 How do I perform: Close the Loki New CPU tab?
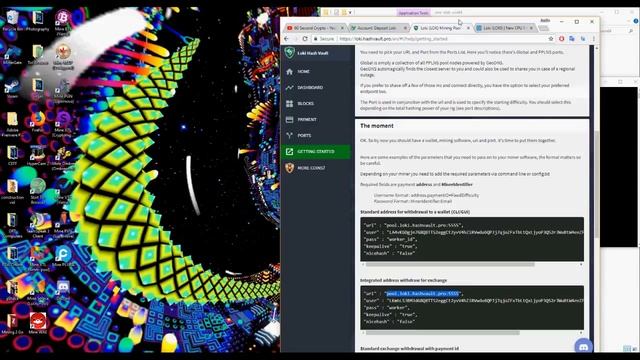click(x=531, y=28)
